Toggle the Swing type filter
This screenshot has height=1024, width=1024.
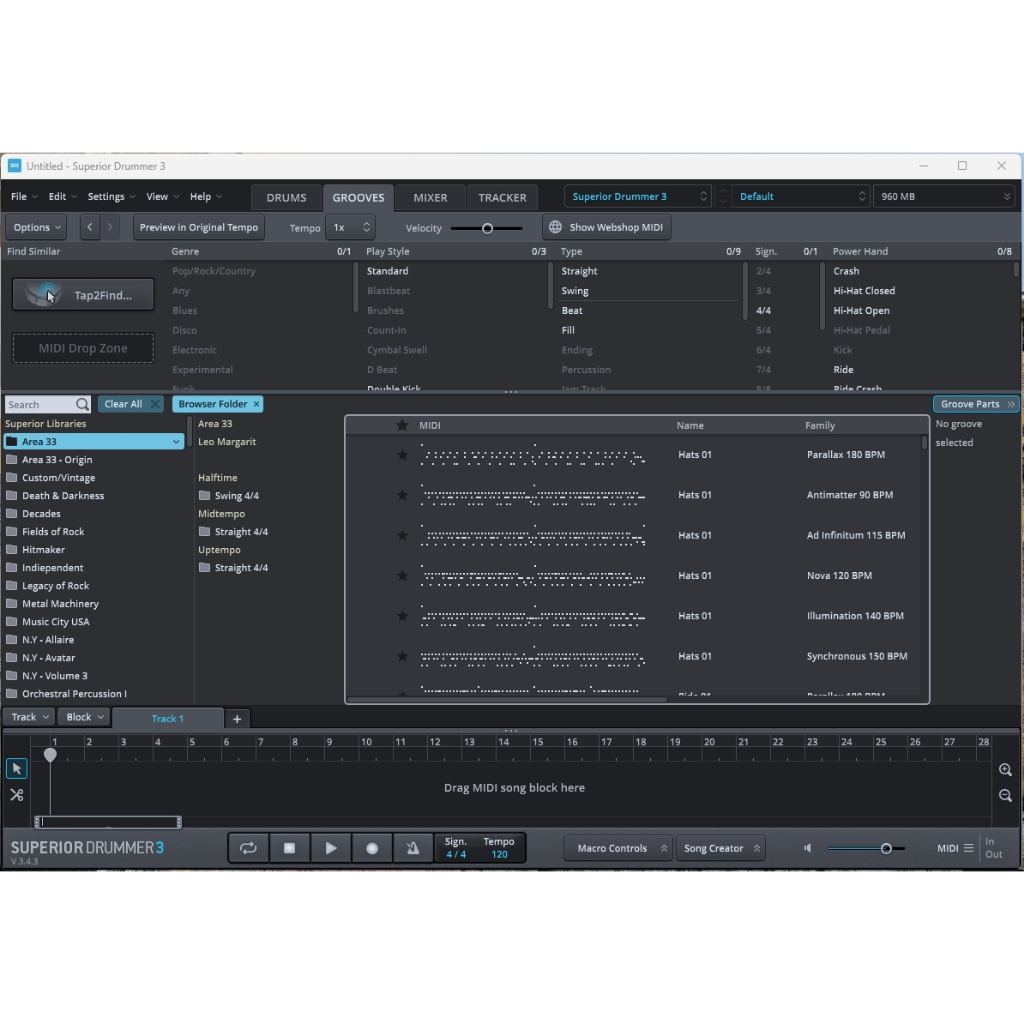pyautogui.click(x=575, y=291)
